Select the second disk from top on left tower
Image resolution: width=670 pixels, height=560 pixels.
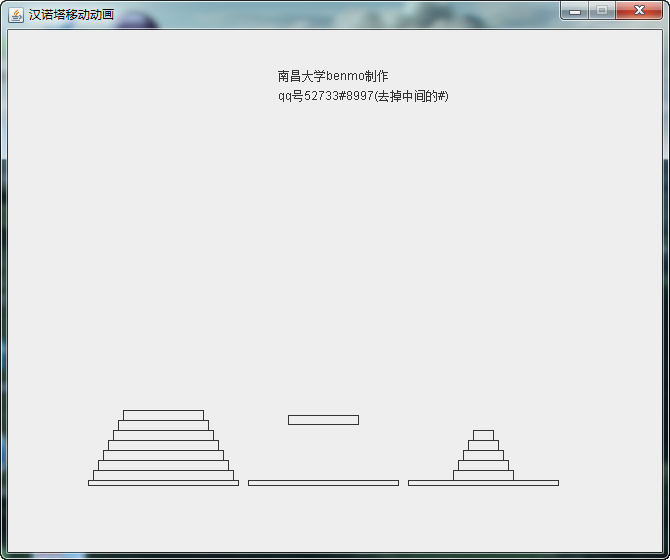point(163,425)
